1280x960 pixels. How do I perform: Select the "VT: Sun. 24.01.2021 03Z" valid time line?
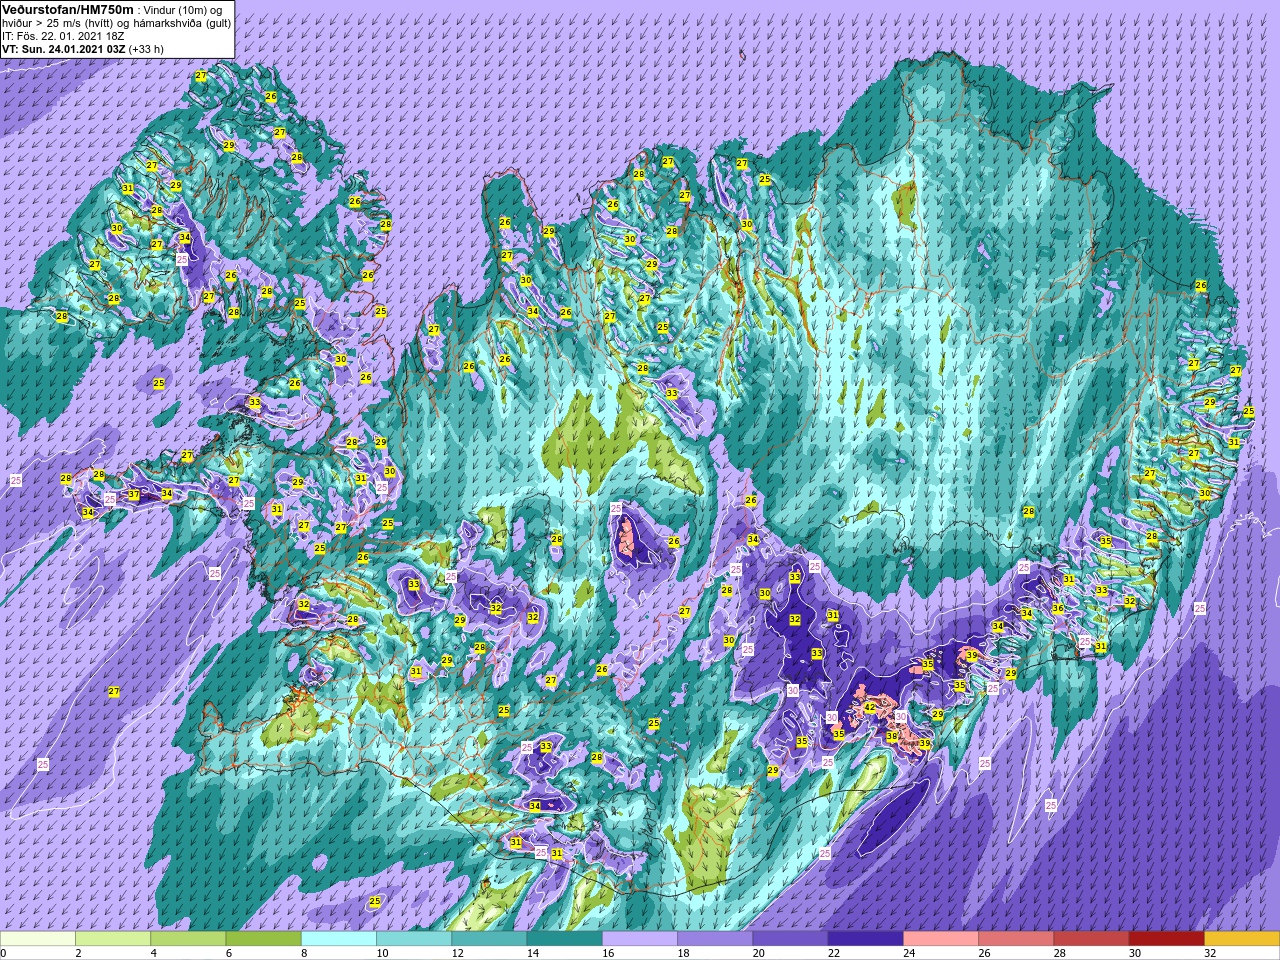[63, 48]
